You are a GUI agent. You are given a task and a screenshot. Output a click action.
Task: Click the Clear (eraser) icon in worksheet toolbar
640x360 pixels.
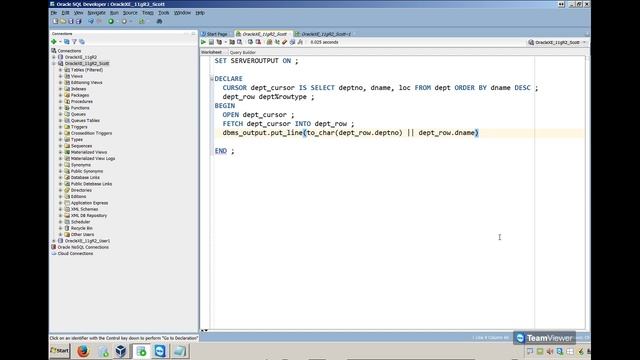pyautogui.click(x=284, y=42)
